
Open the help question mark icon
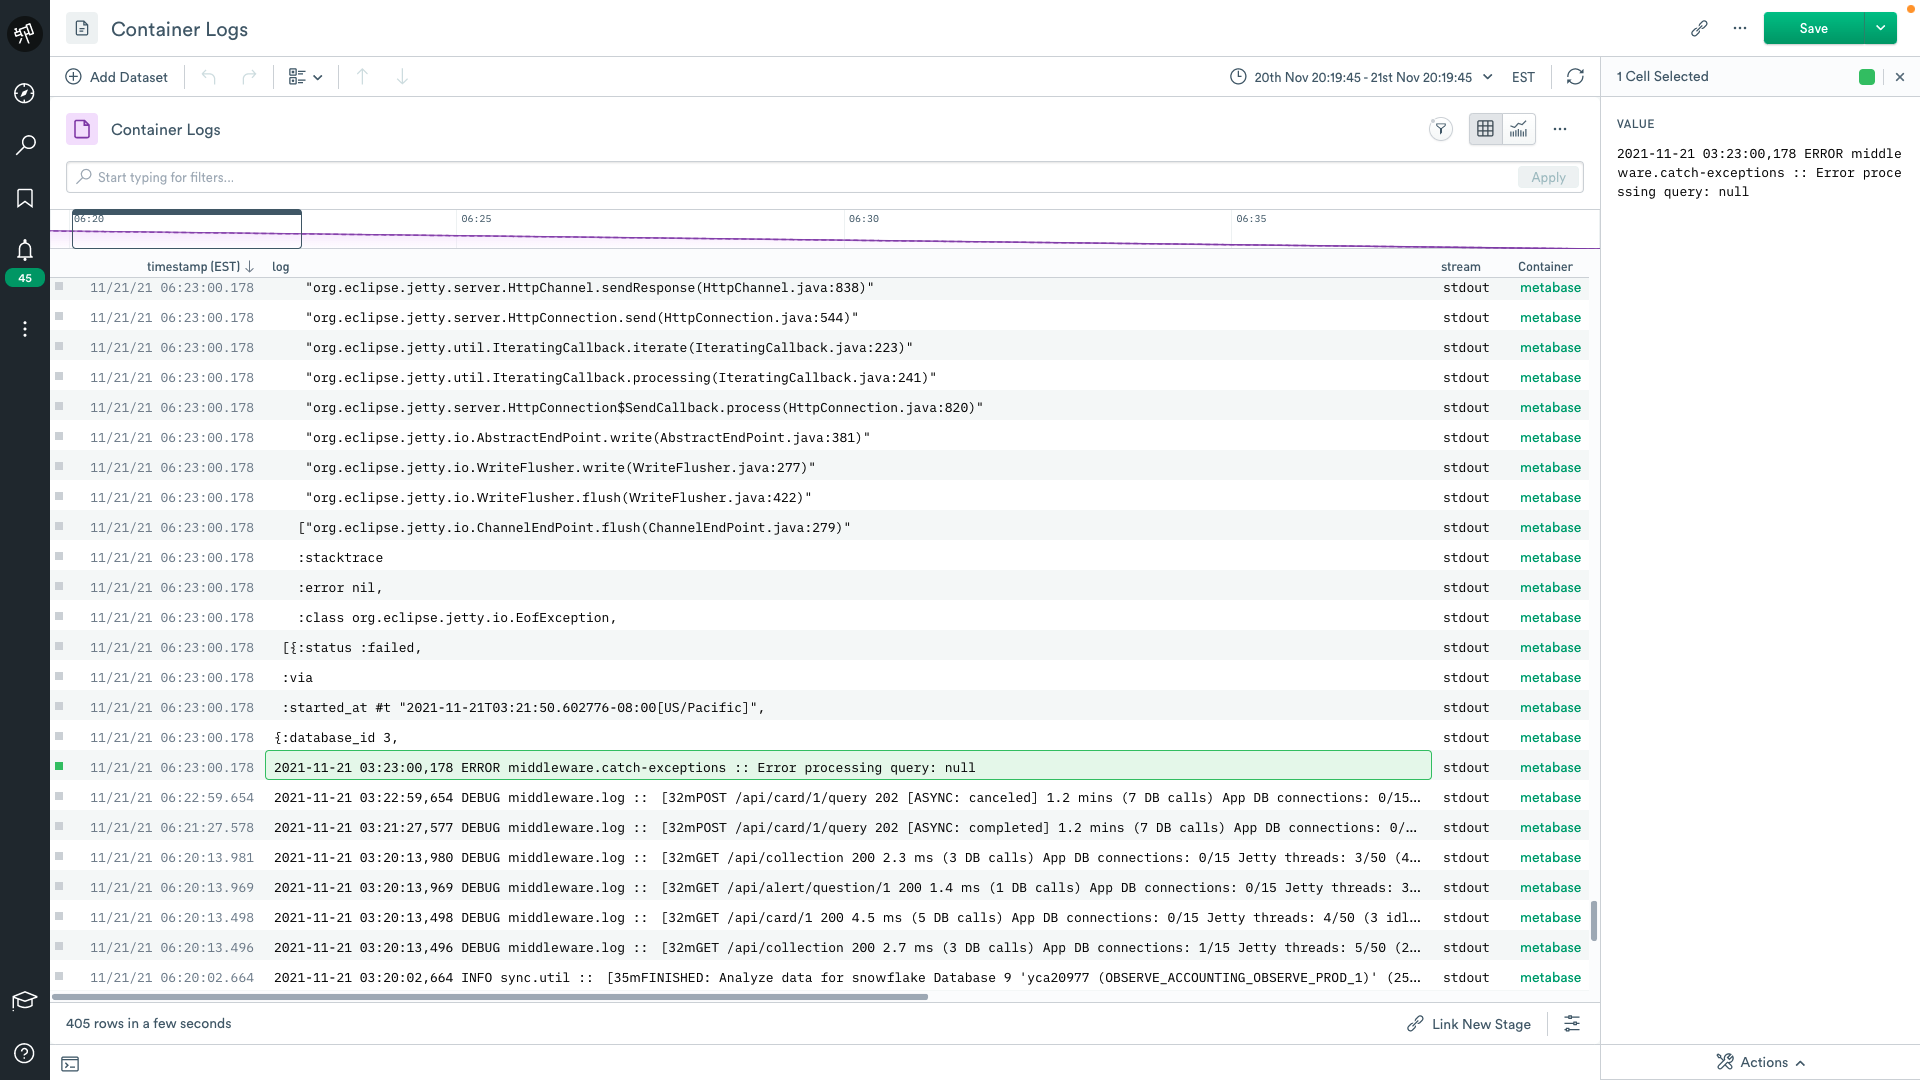click(x=25, y=1053)
